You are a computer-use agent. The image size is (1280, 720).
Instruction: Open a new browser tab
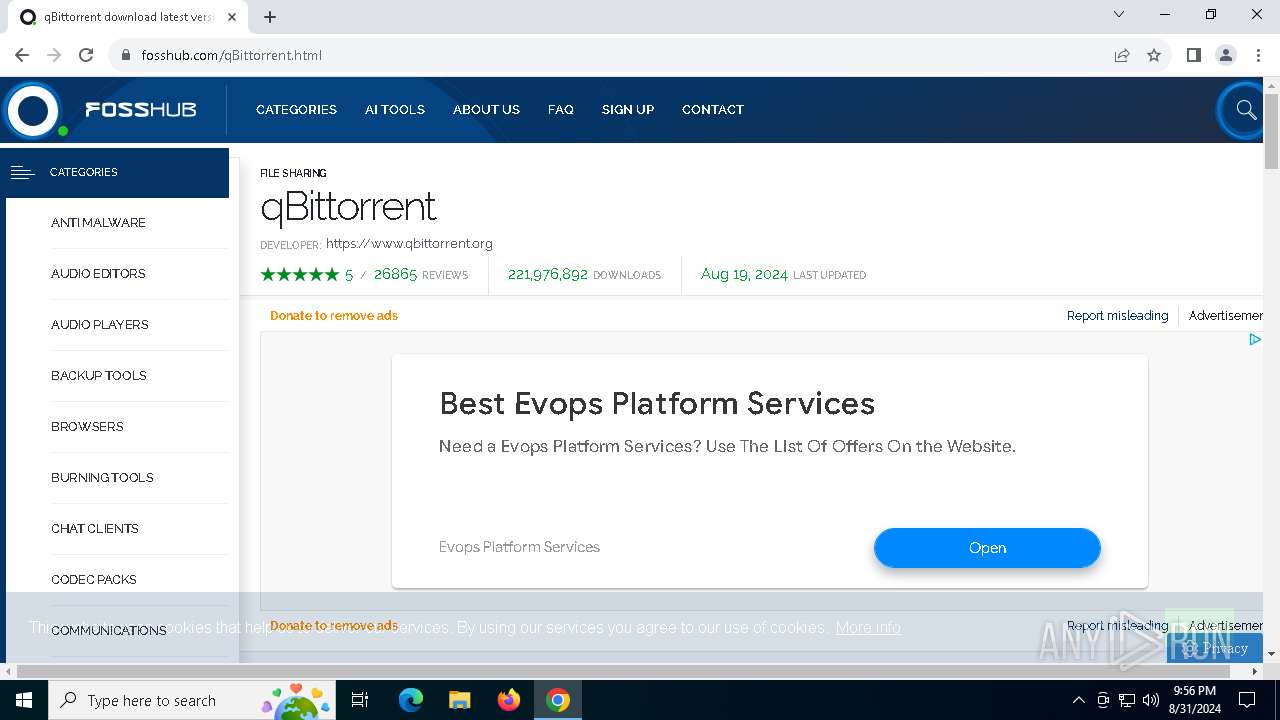[x=270, y=17]
